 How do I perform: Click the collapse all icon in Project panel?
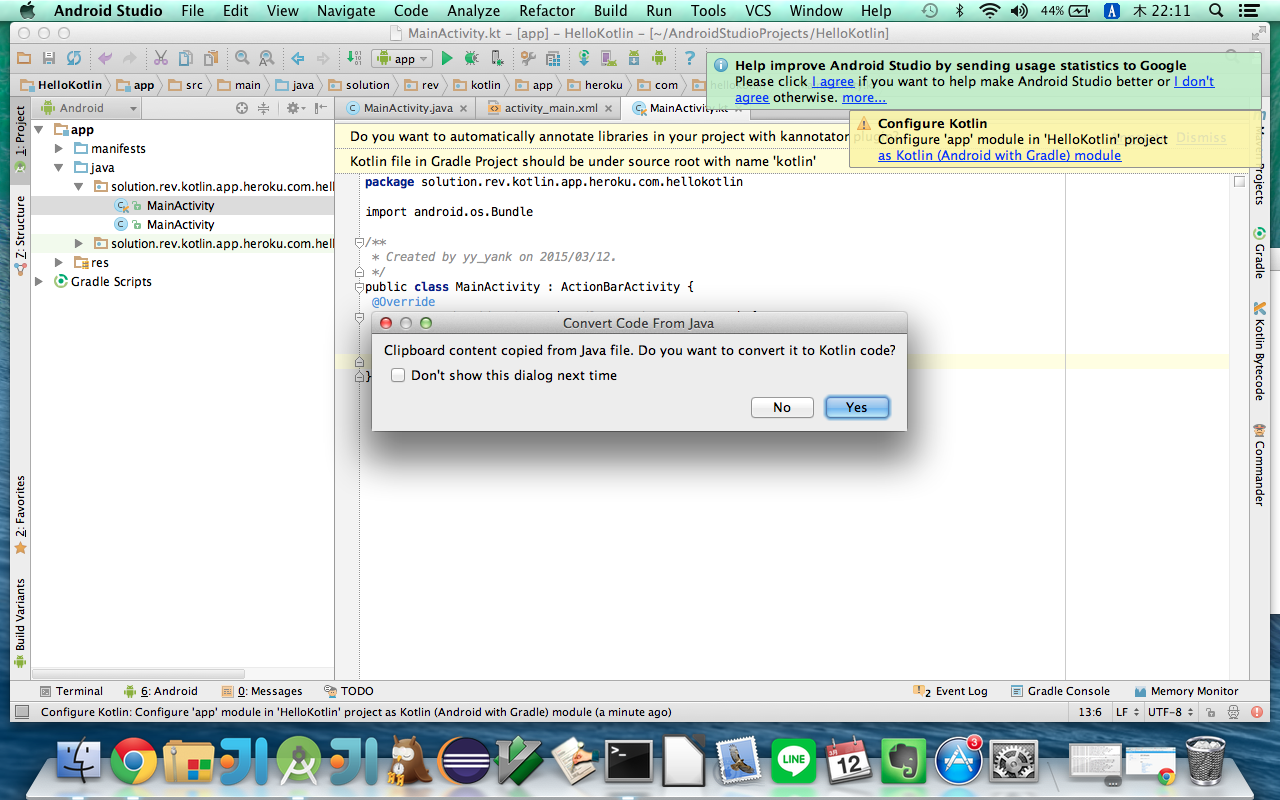pyautogui.click(x=264, y=108)
